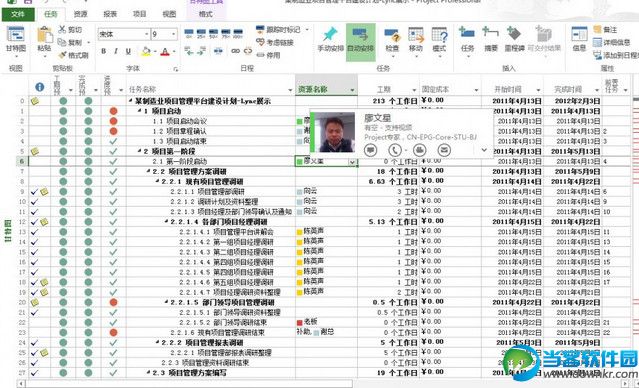
Task: Open the Mode (模式) button
Action: point(439,40)
